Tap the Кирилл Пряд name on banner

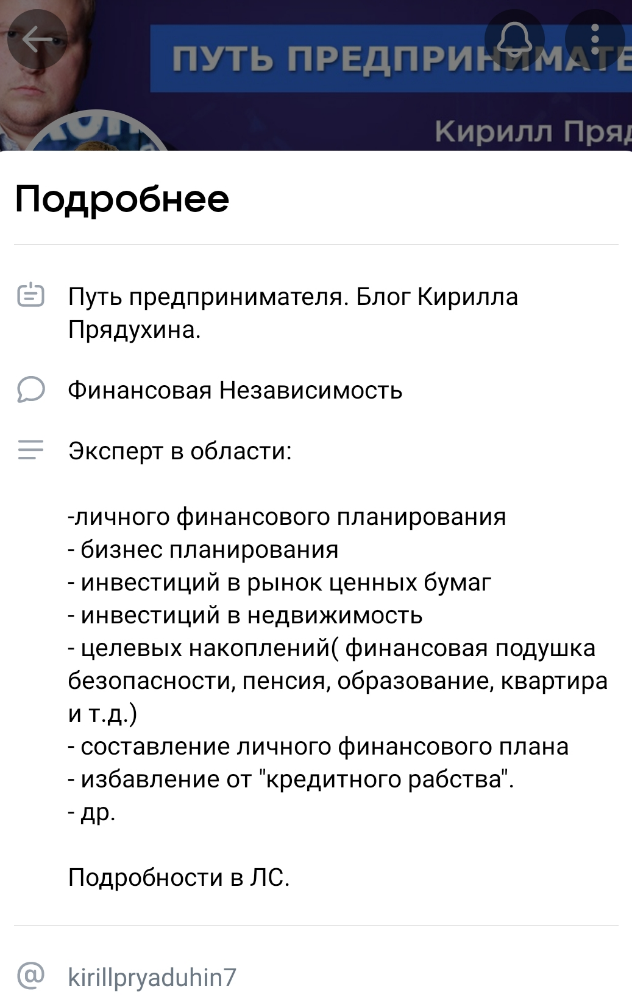click(x=530, y=133)
